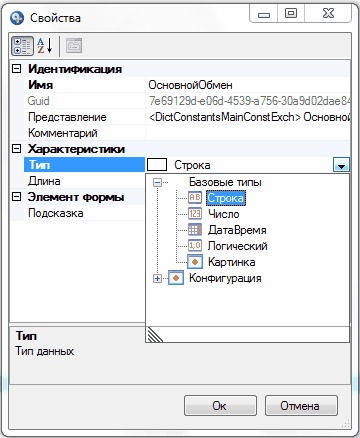Click the Комментарий value field

248,133
